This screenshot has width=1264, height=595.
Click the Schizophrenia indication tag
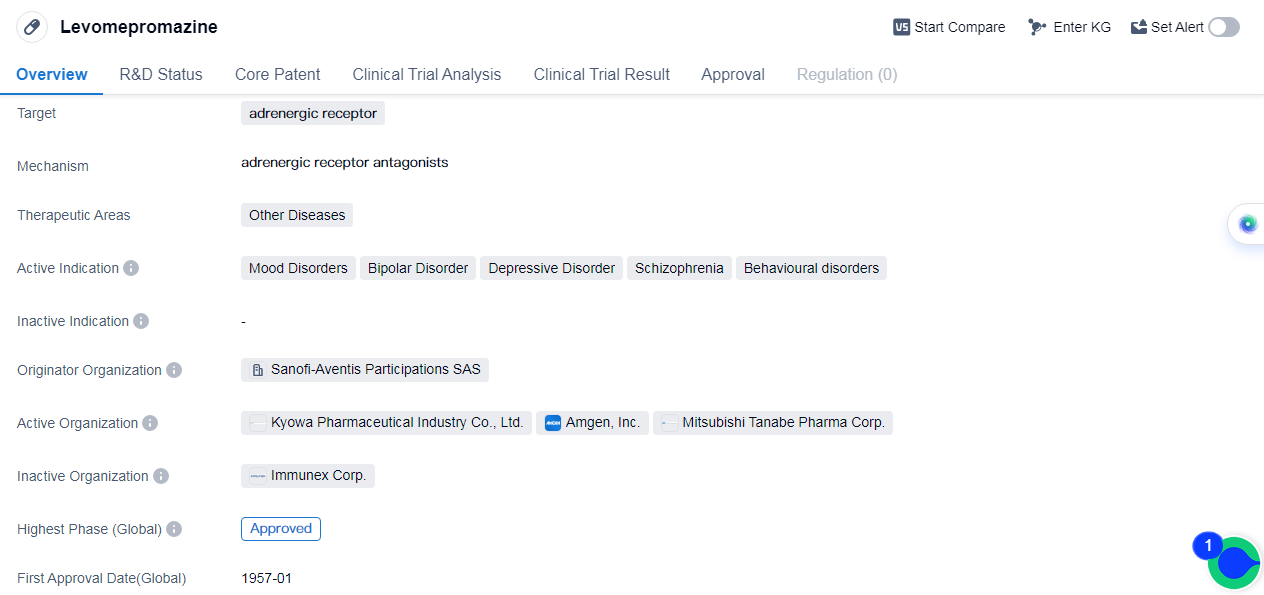[679, 268]
